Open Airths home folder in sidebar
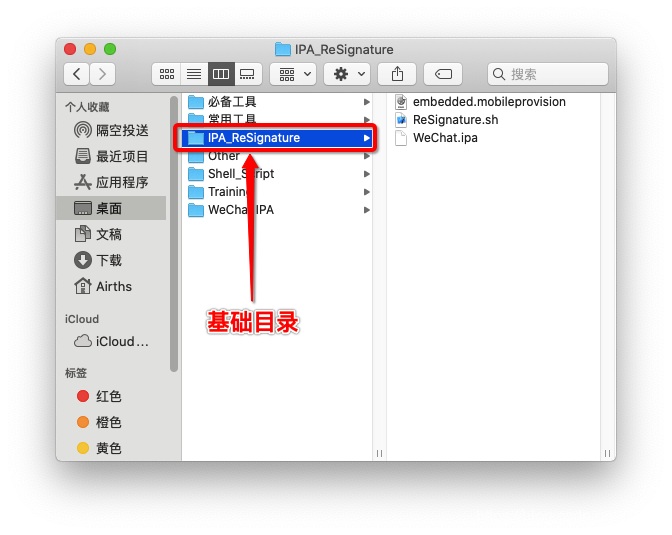This screenshot has height=535, width=672. tap(112, 286)
